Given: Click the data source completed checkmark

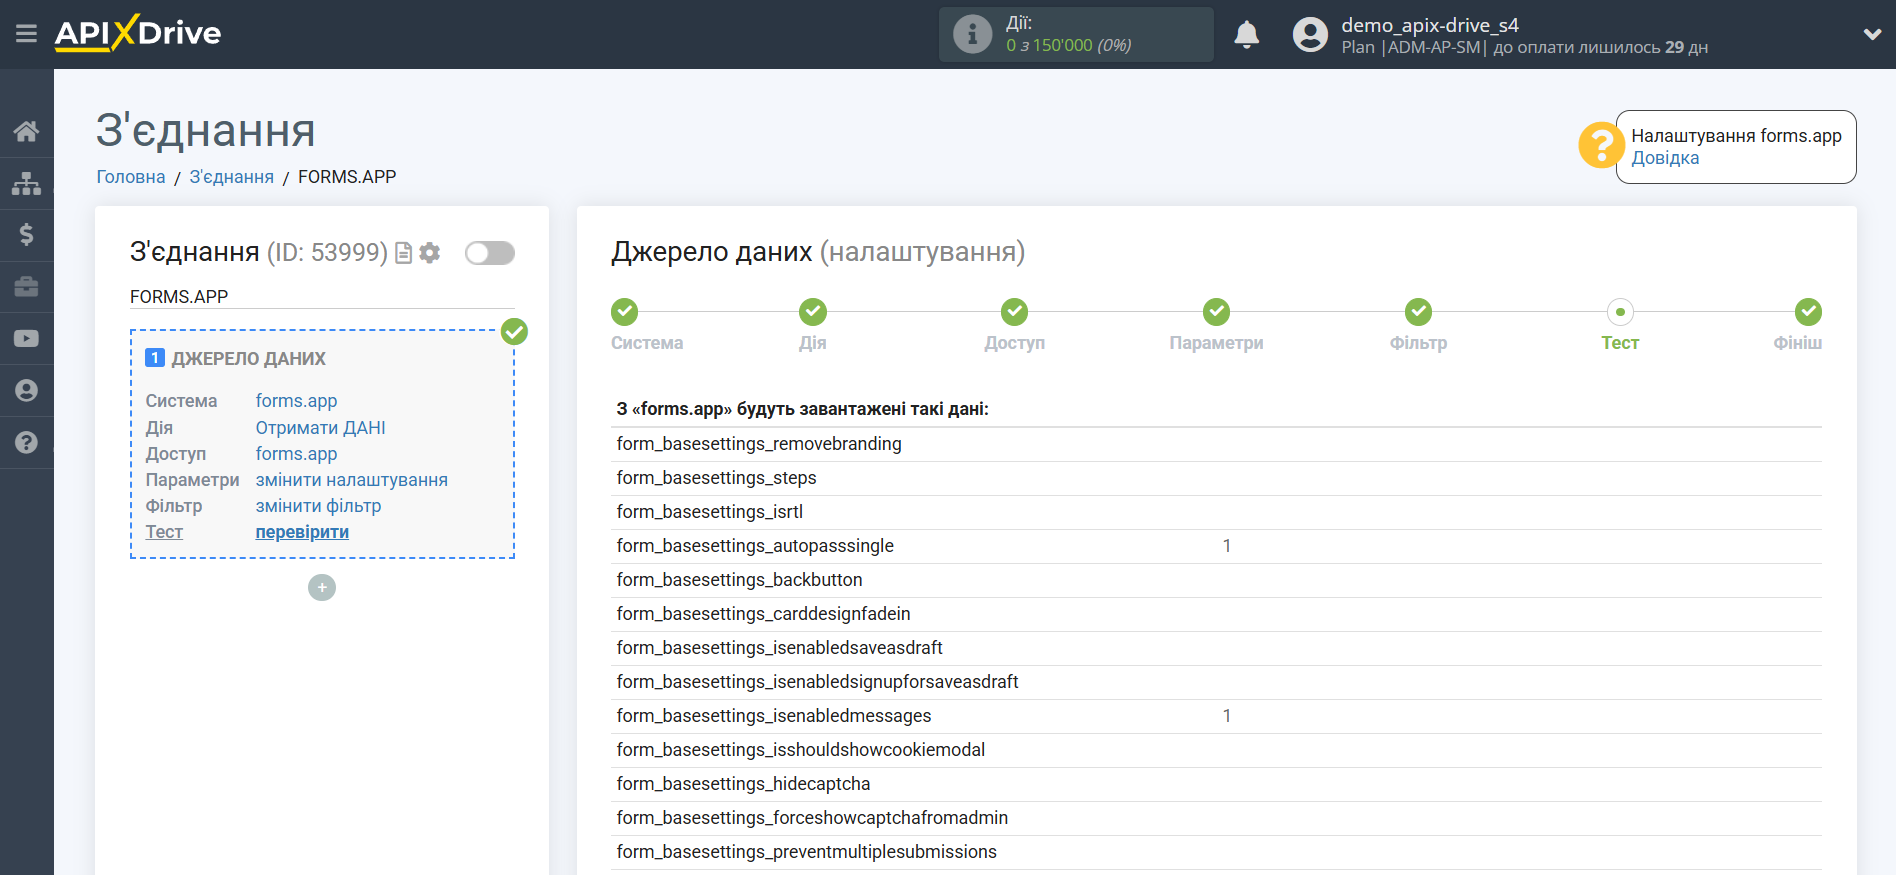Looking at the screenshot, I should pos(514,331).
